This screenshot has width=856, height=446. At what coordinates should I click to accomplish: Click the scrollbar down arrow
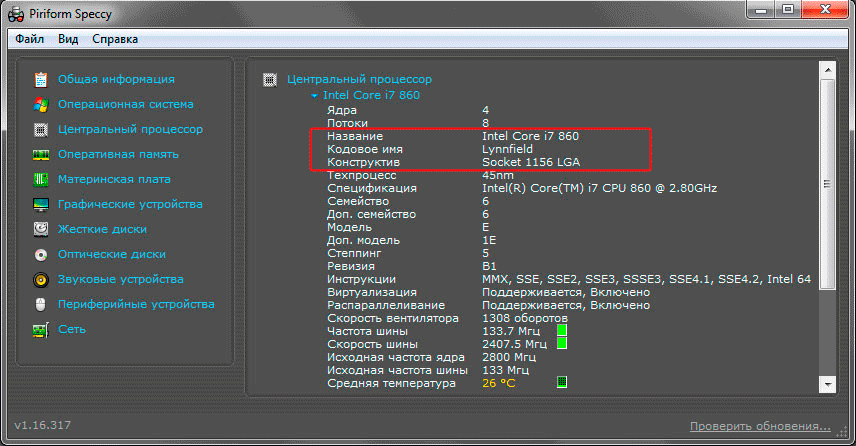pyautogui.click(x=828, y=384)
